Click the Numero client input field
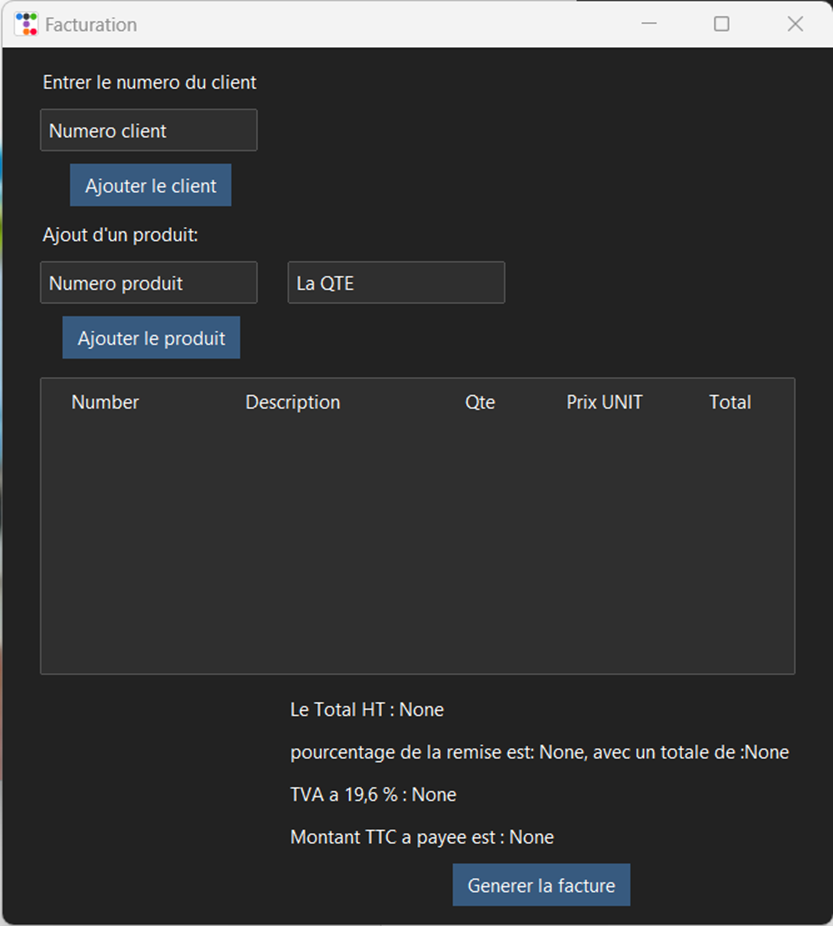Viewport: 833px width, 926px height. click(149, 130)
